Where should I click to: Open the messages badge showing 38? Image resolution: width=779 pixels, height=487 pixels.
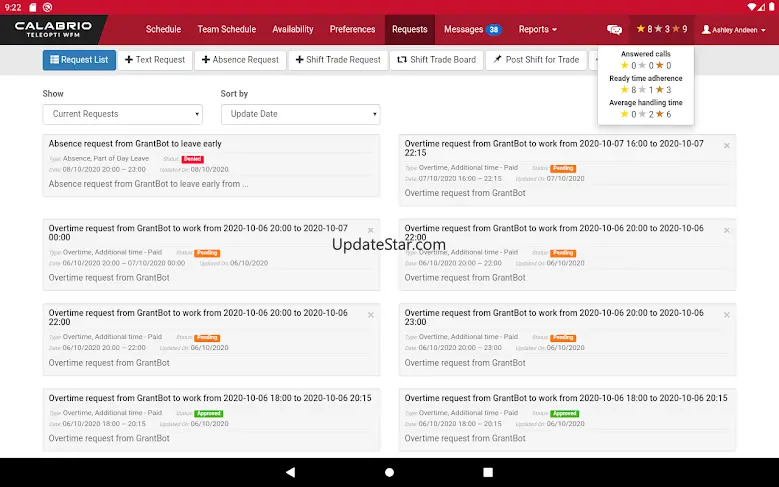493,30
